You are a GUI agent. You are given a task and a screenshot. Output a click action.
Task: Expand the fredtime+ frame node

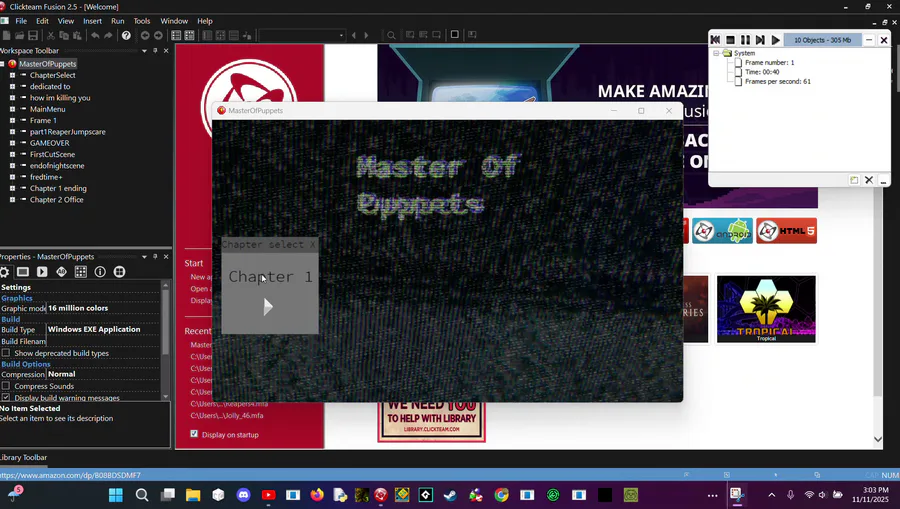pyautogui.click(x=12, y=177)
